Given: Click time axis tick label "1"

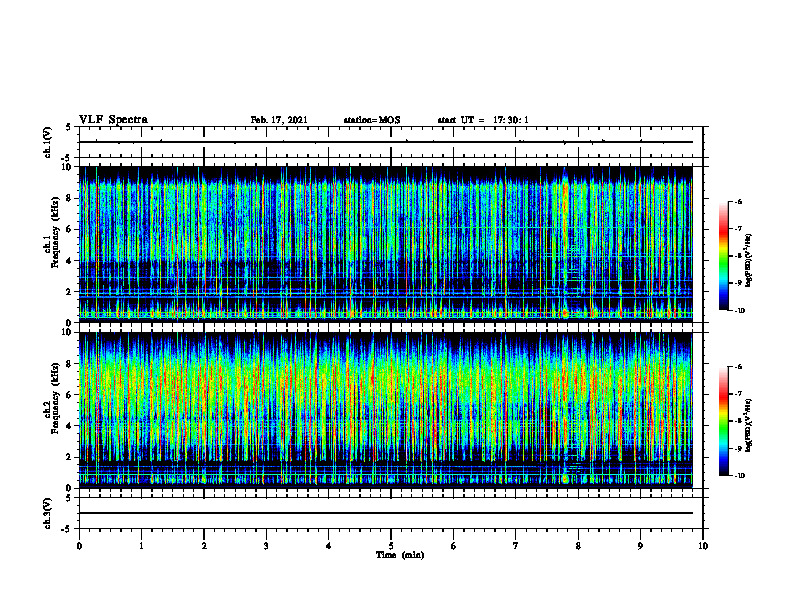Looking at the screenshot, I should (141, 546).
